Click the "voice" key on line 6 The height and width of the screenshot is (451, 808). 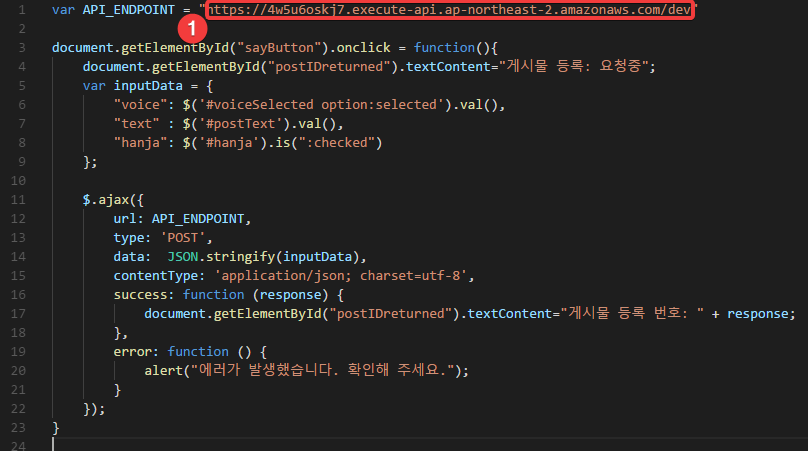click(140, 105)
